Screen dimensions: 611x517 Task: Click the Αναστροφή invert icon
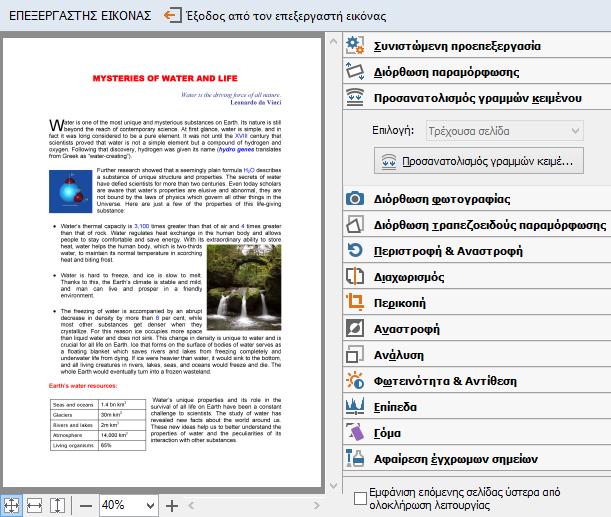click(x=355, y=328)
